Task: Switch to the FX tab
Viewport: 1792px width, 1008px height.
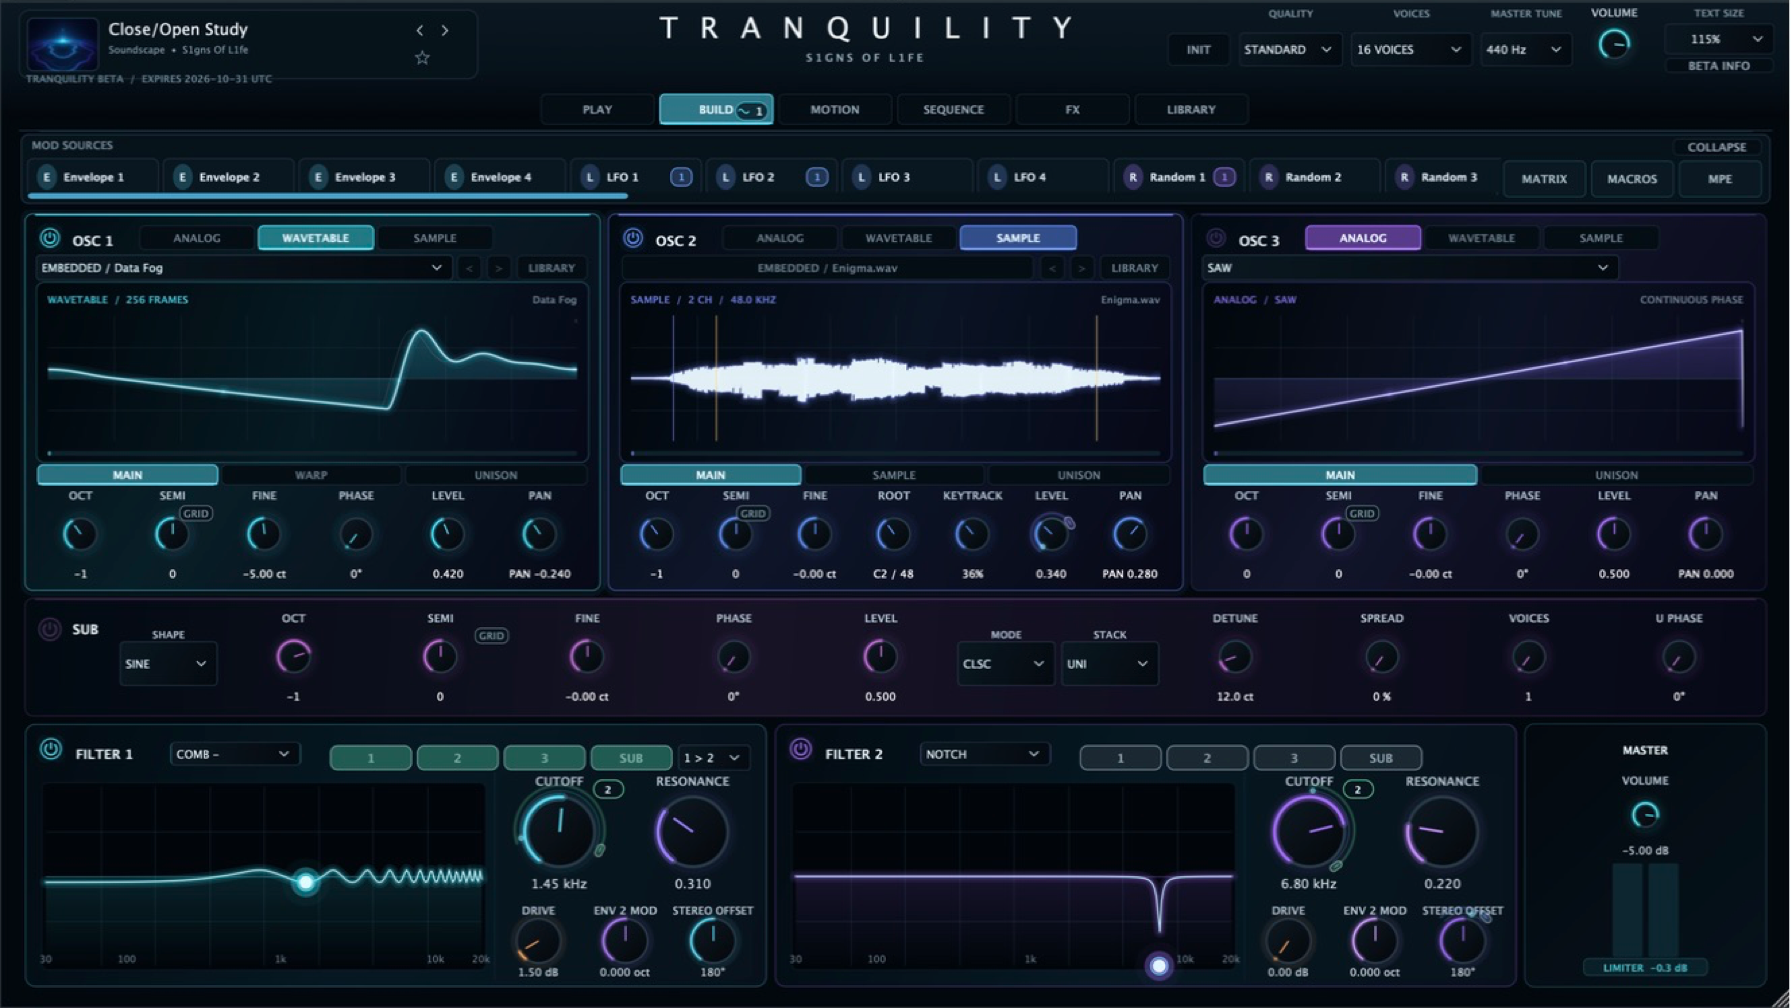Action: coord(1072,109)
